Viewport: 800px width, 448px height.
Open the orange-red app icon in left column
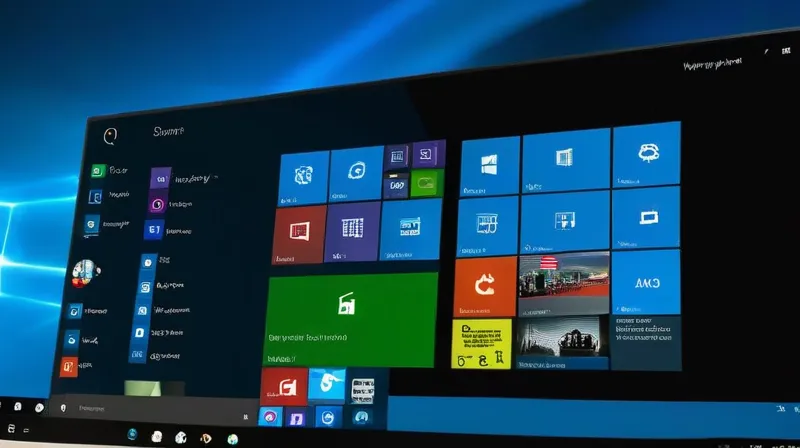(69, 366)
